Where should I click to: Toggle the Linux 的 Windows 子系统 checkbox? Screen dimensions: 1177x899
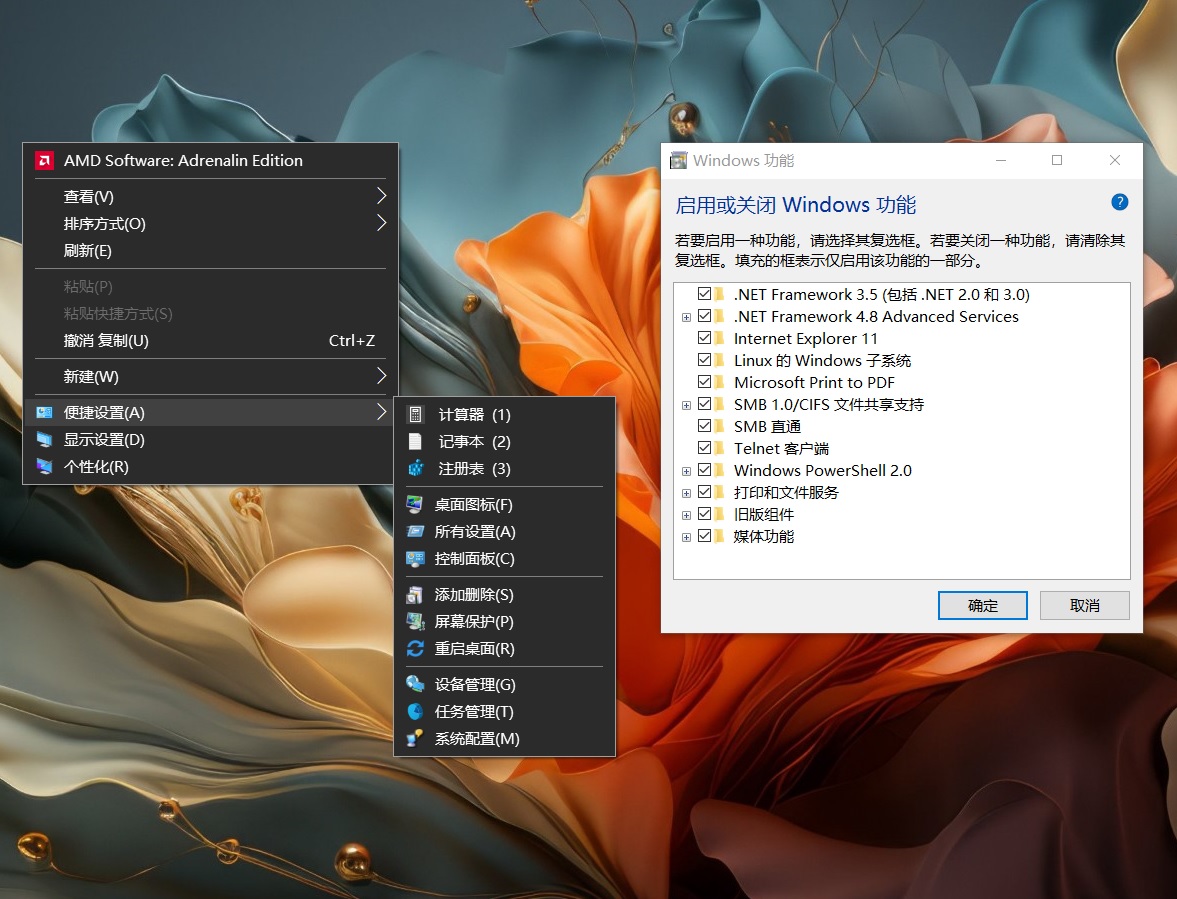pyautogui.click(x=704, y=360)
